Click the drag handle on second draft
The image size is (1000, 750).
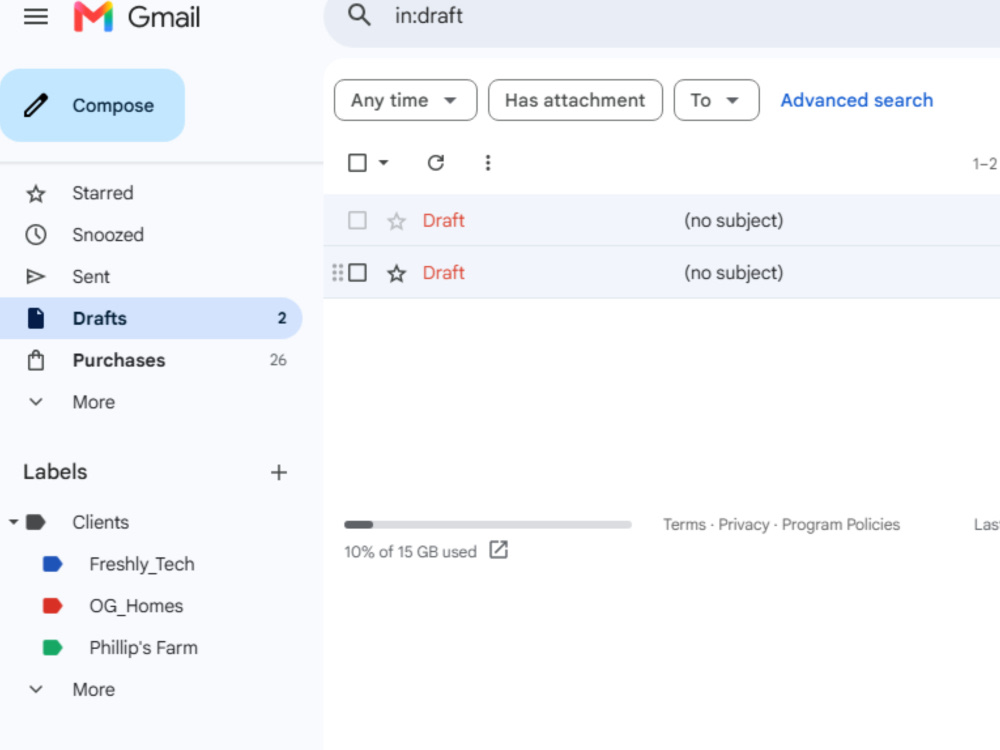tap(337, 273)
